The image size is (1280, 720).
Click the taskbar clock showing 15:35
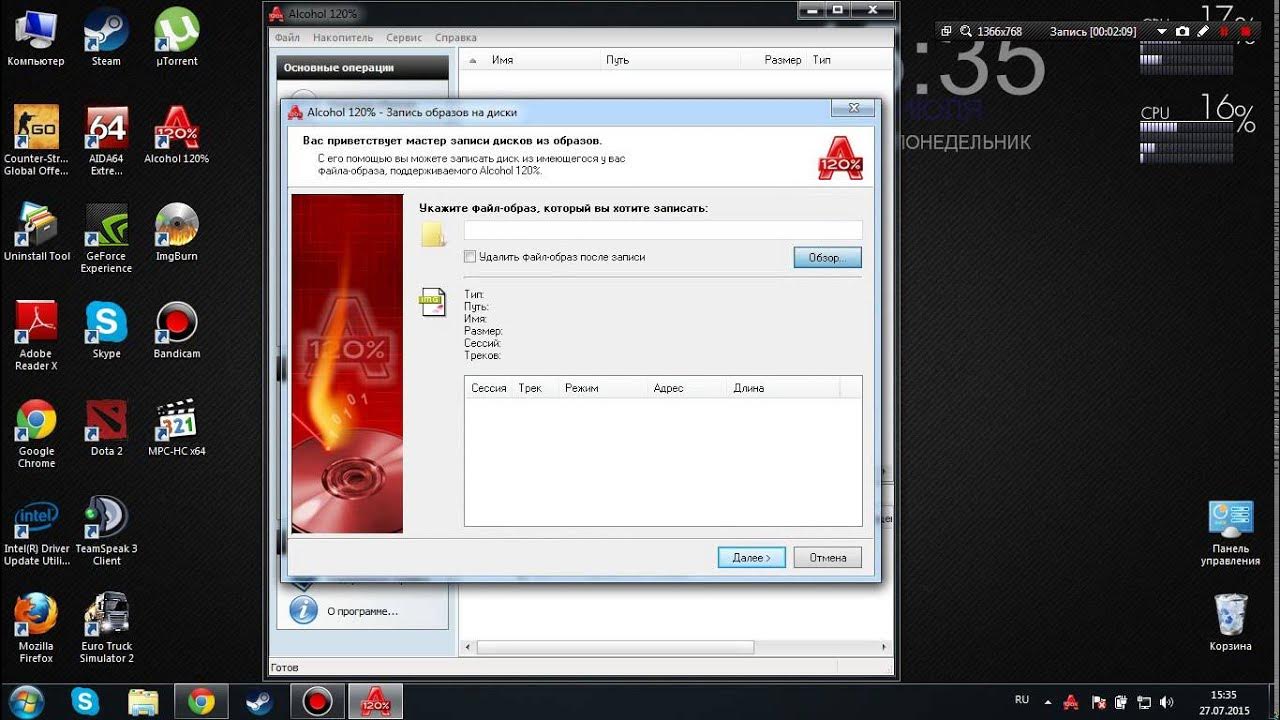[x=1223, y=702]
